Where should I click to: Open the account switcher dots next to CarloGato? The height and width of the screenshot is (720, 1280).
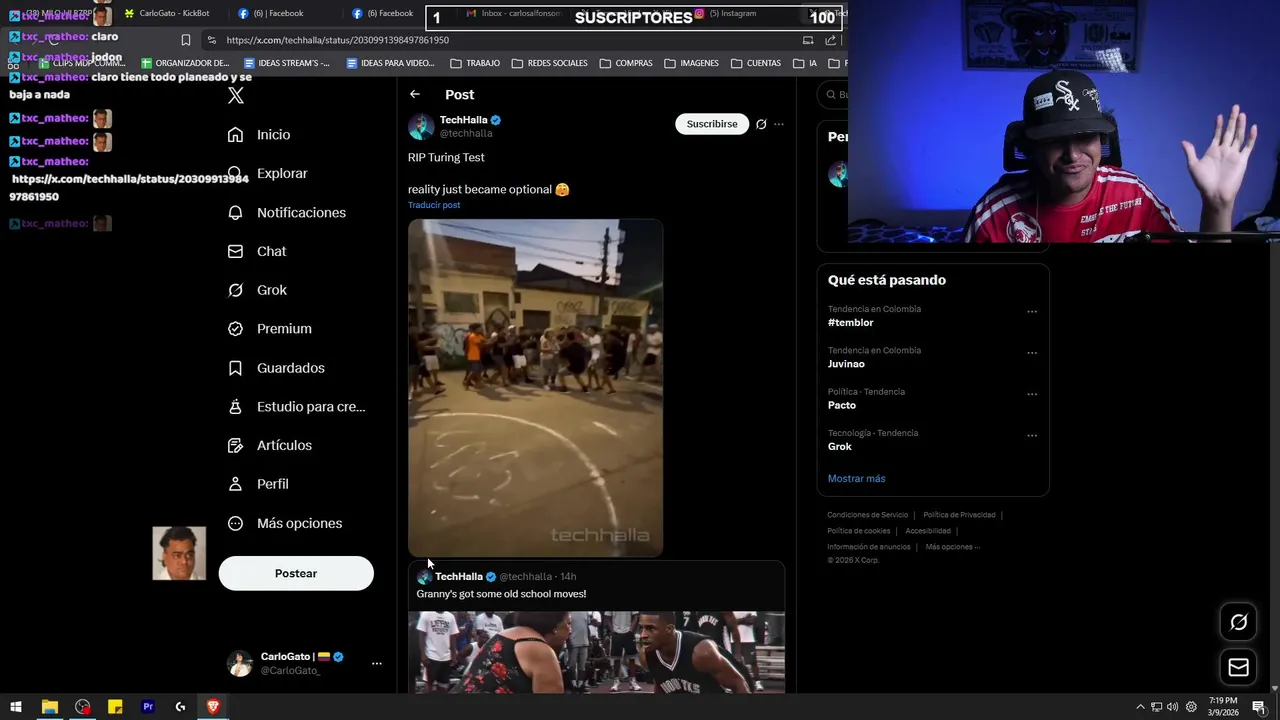[377, 663]
